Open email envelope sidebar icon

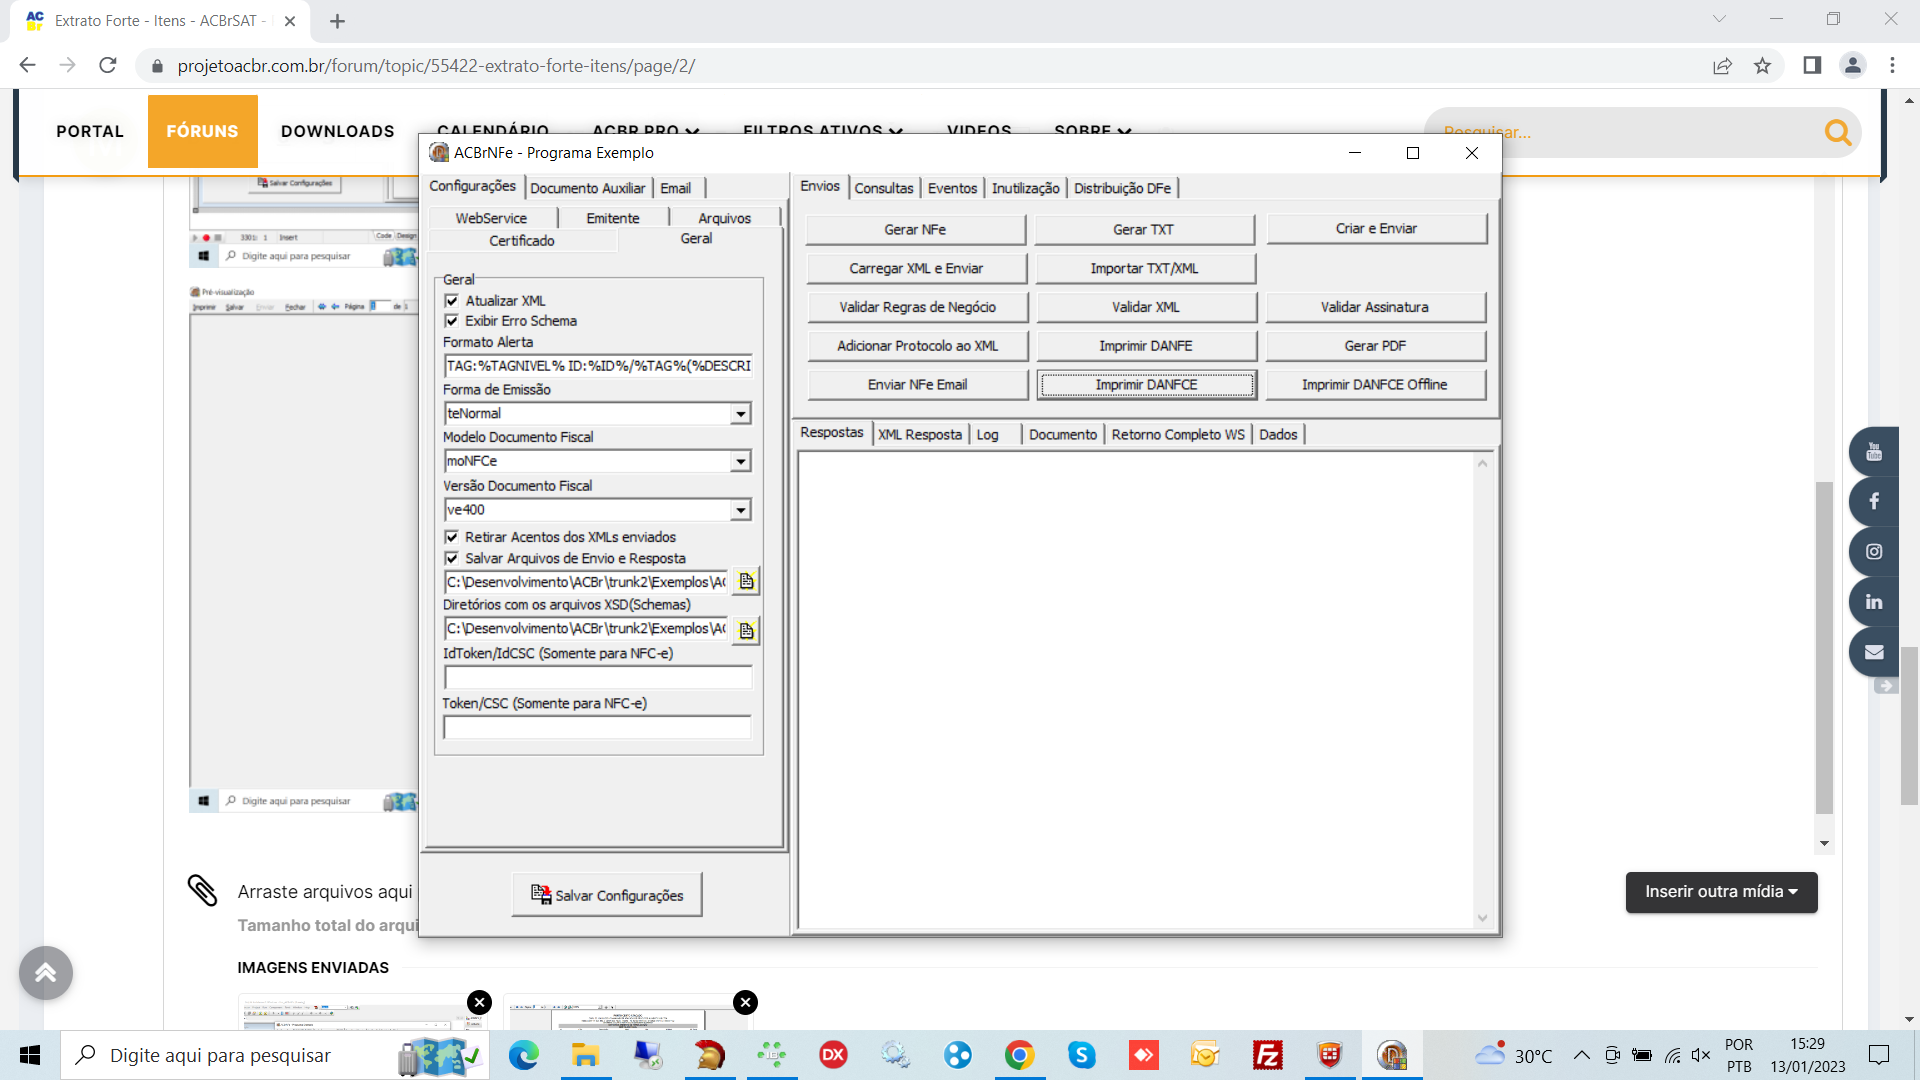click(1873, 652)
